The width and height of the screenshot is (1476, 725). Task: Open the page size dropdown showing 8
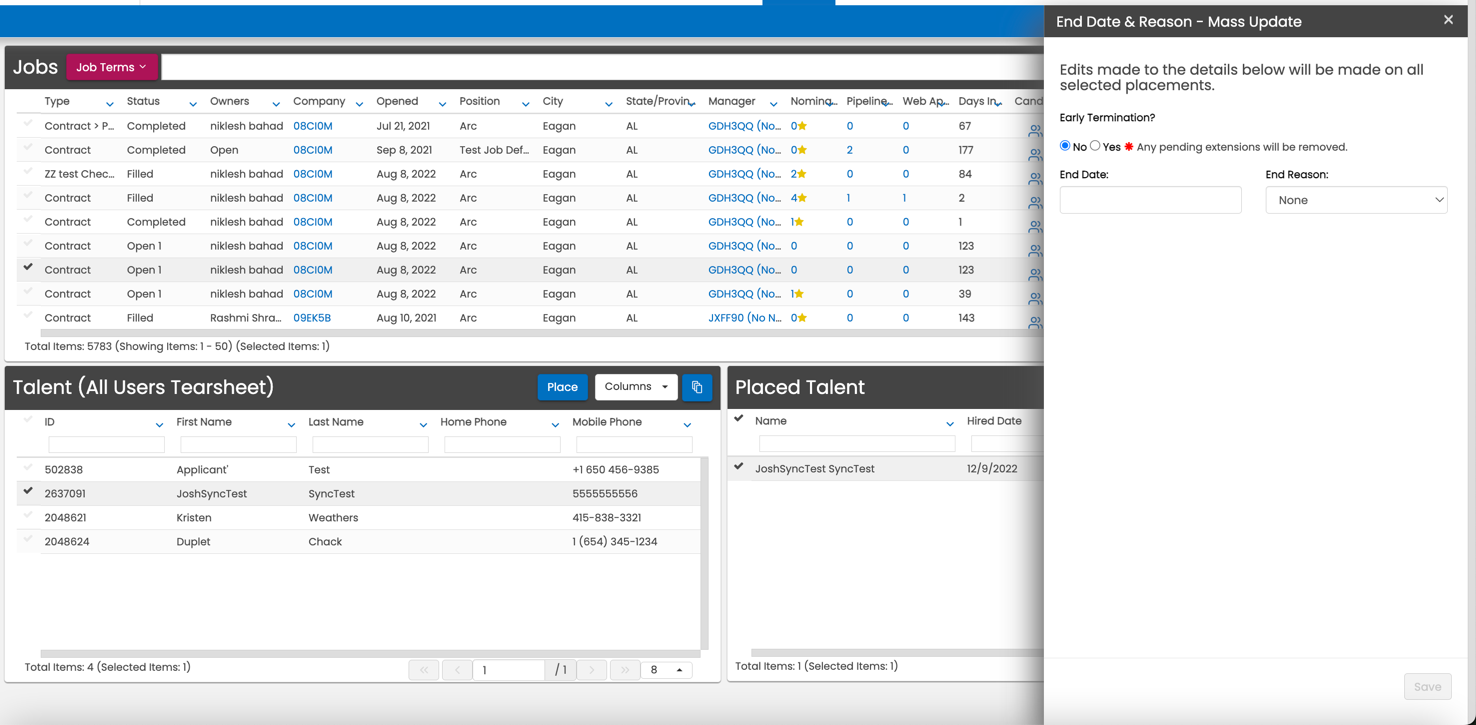(x=666, y=670)
